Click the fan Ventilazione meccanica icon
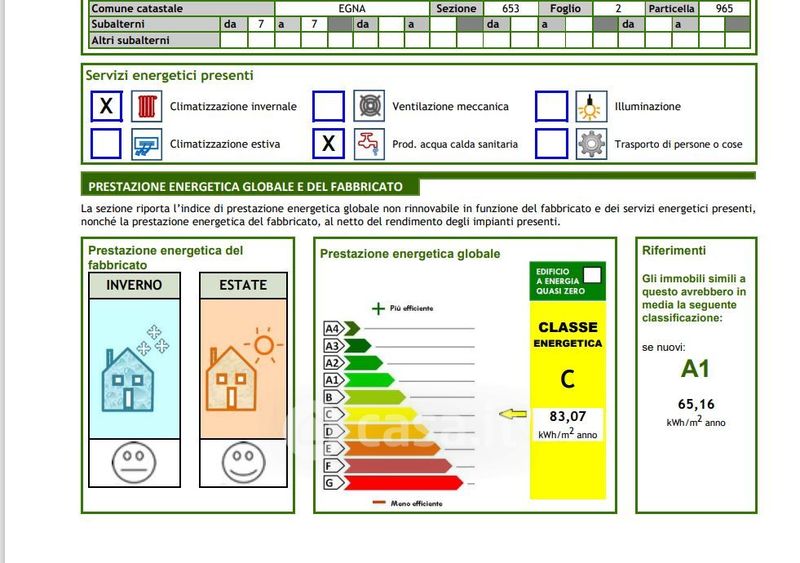 tap(369, 106)
